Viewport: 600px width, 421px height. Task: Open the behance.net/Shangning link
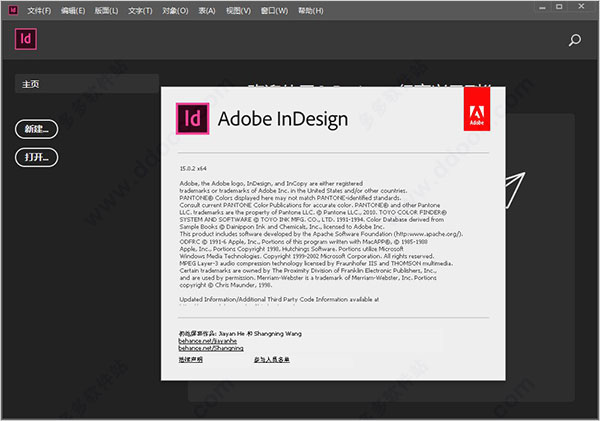pos(211,348)
